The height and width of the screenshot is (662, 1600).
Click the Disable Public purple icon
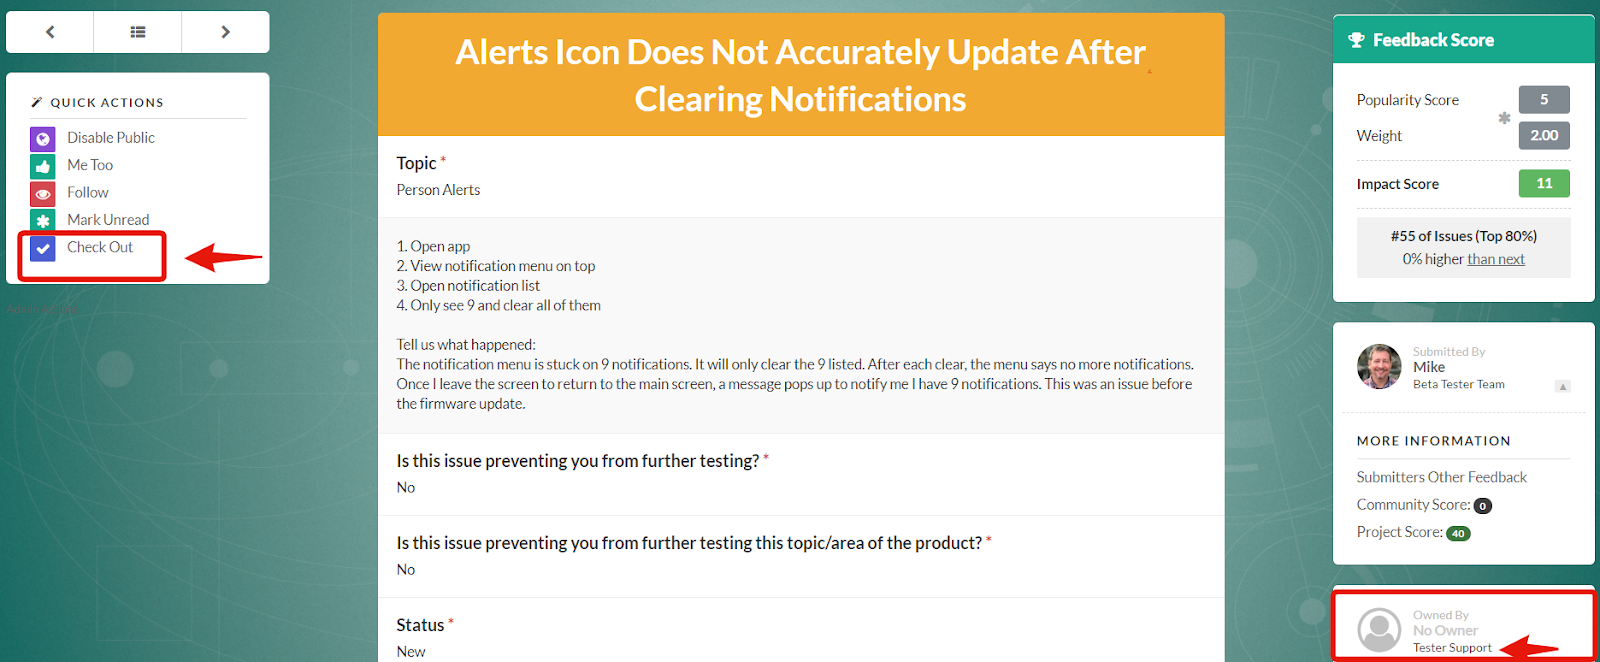pyautogui.click(x=43, y=139)
